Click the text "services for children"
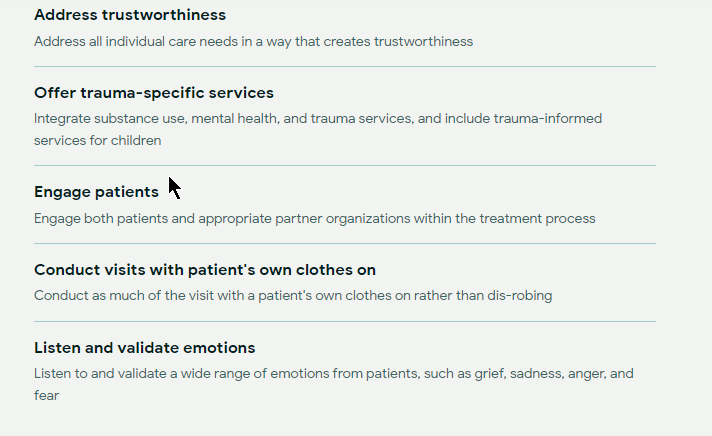Screen dimensions: 712x436 (98, 140)
